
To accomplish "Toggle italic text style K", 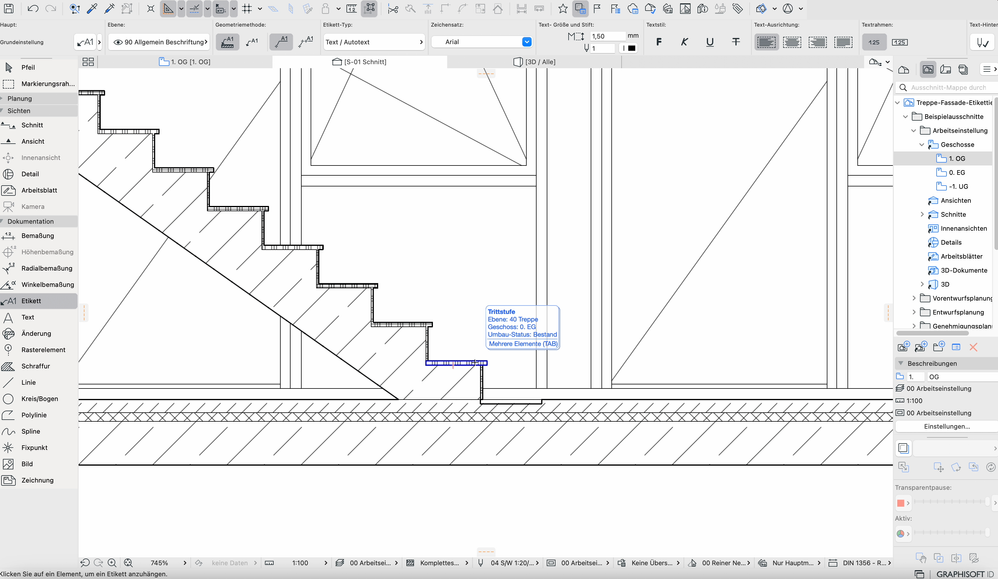I will pyautogui.click(x=684, y=42).
